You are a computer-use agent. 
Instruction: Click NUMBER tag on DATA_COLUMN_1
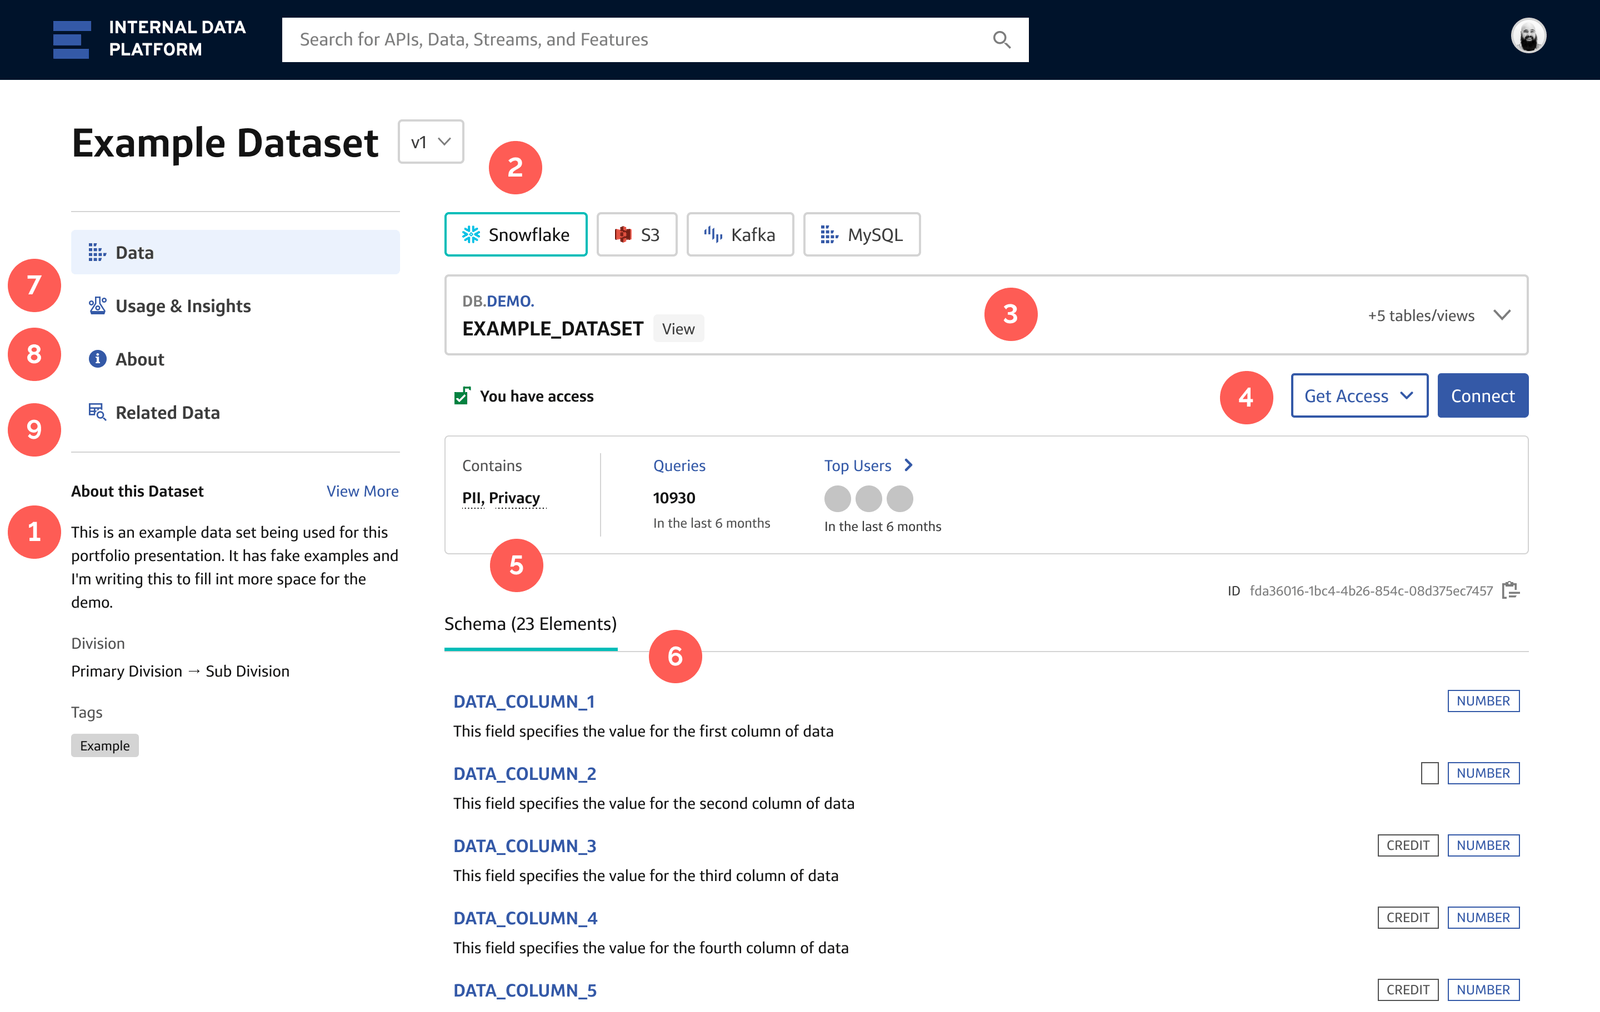point(1483,701)
